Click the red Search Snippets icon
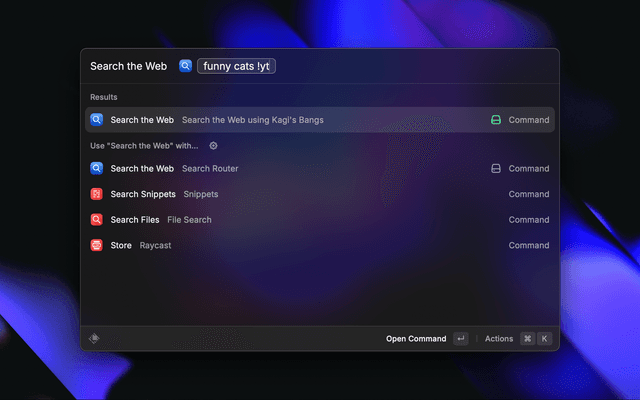 (x=96, y=194)
